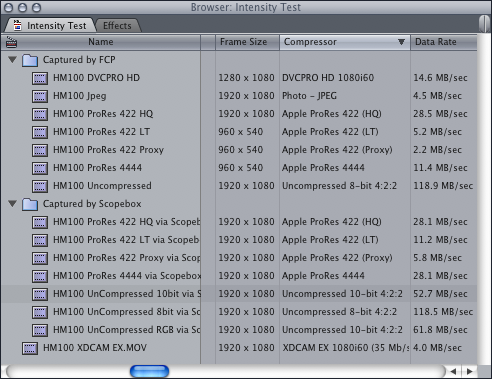Click the HM100 XDCAM EX.MOV clip icon
Image resolution: width=492 pixels, height=379 pixels.
tap(30, 348)
